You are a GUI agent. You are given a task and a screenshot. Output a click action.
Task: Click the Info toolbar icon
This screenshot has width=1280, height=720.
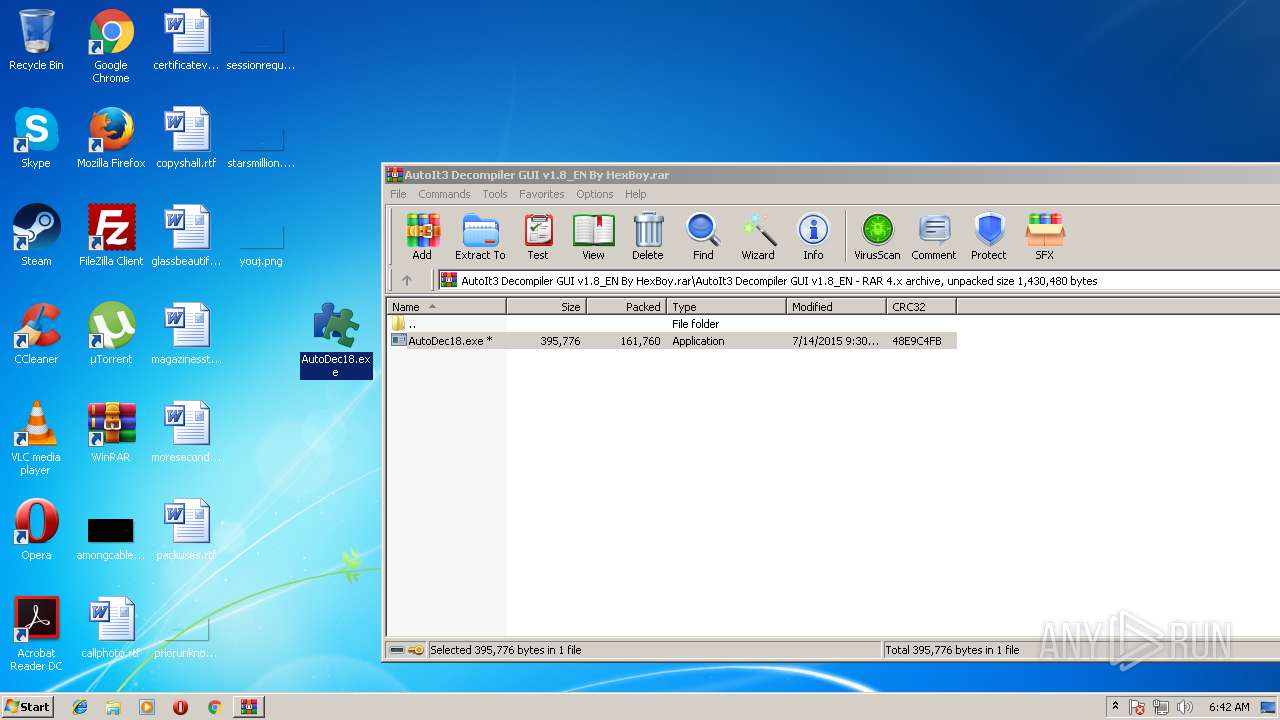[x=813, y=237]
